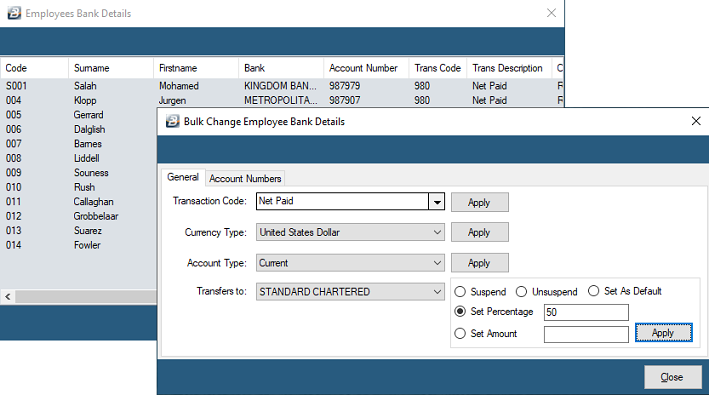Sort by the Firstname column header
709x395 pixels.
(196, 68)
